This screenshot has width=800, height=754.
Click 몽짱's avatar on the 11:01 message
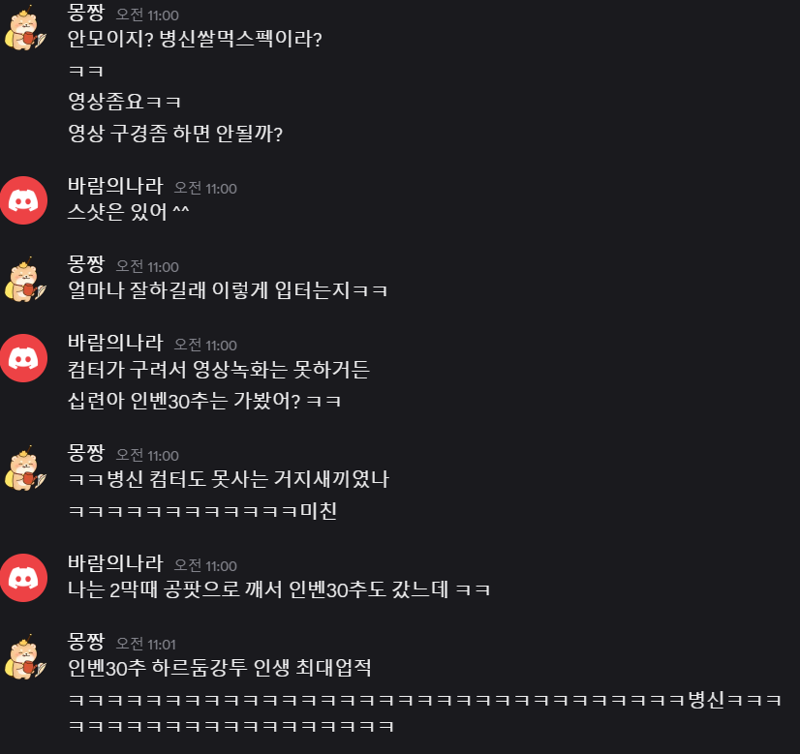click(x=24, y=658)
